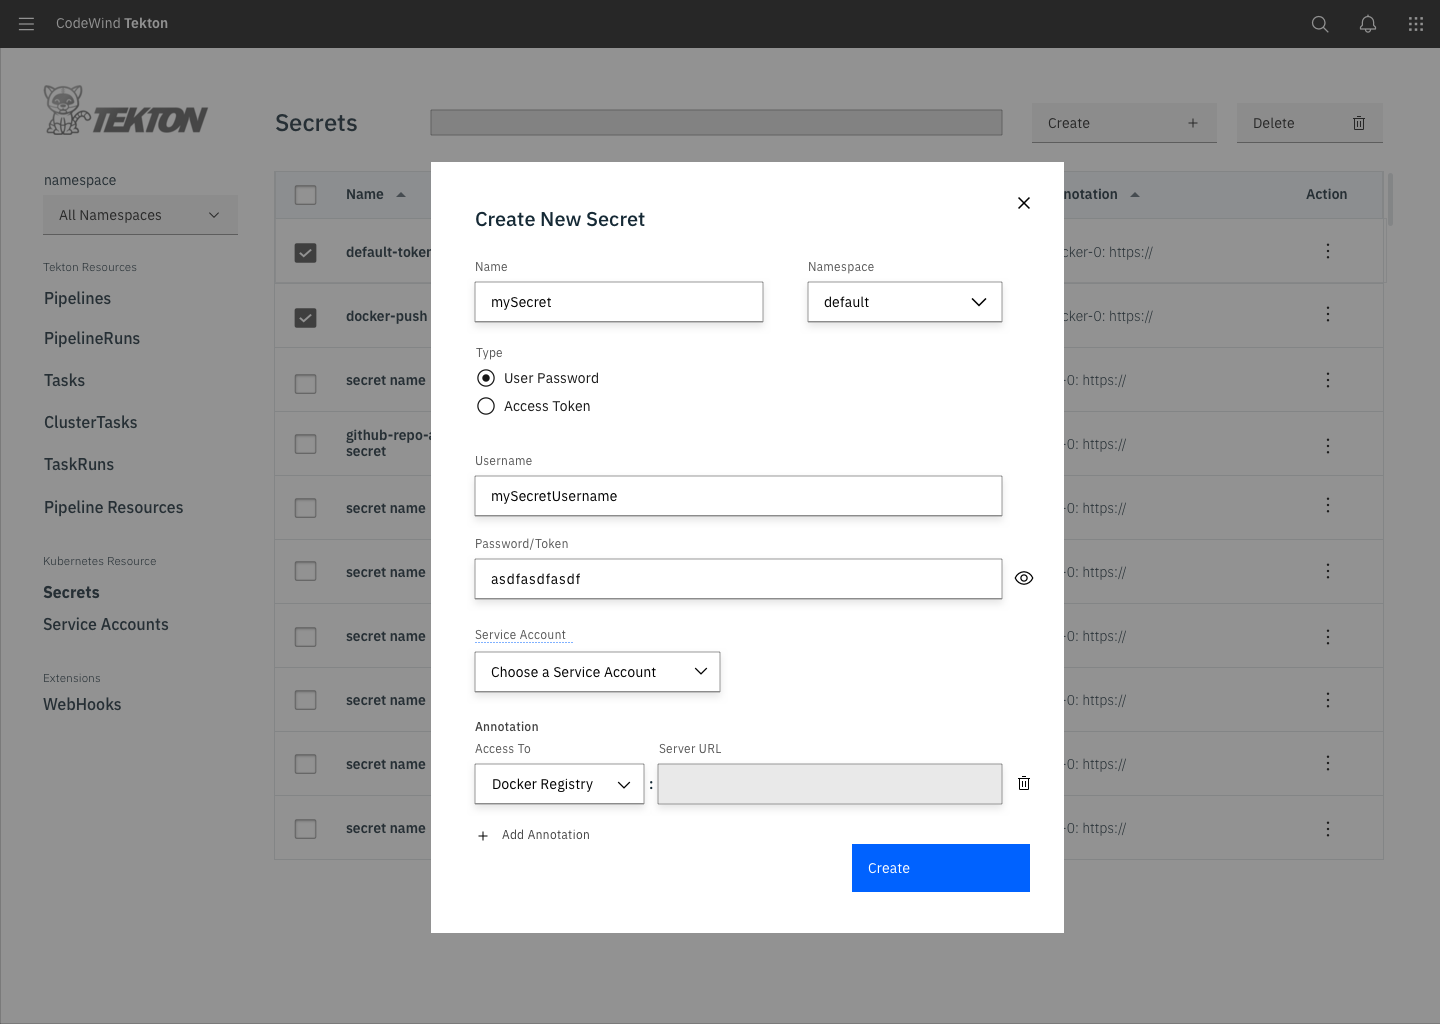The image size is (1440, 1024).
Task: Open the search icon in the header
Action: (x=1319, y=23)
